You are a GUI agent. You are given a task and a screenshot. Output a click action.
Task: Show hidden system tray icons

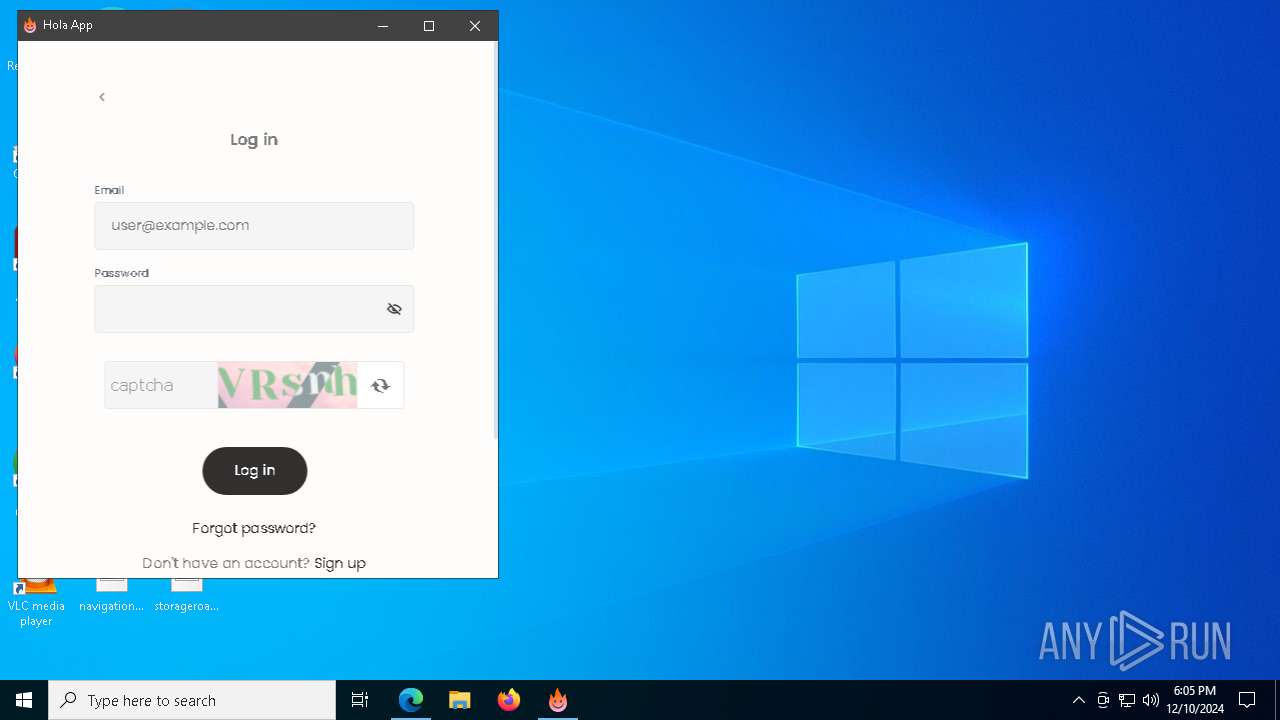1078,700
